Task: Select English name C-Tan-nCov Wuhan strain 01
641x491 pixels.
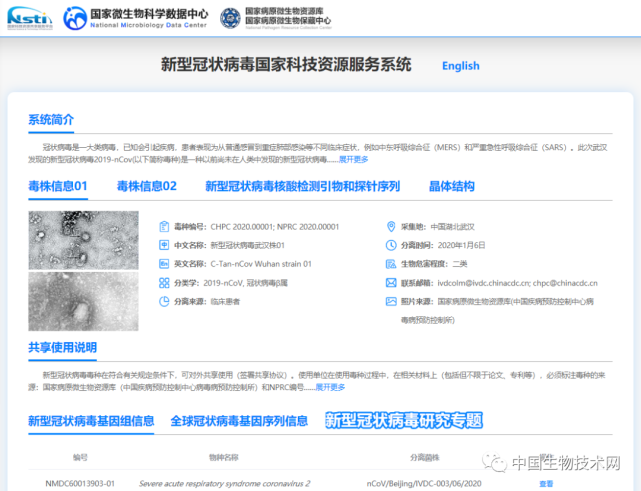Action: click(x=261, y=264)
